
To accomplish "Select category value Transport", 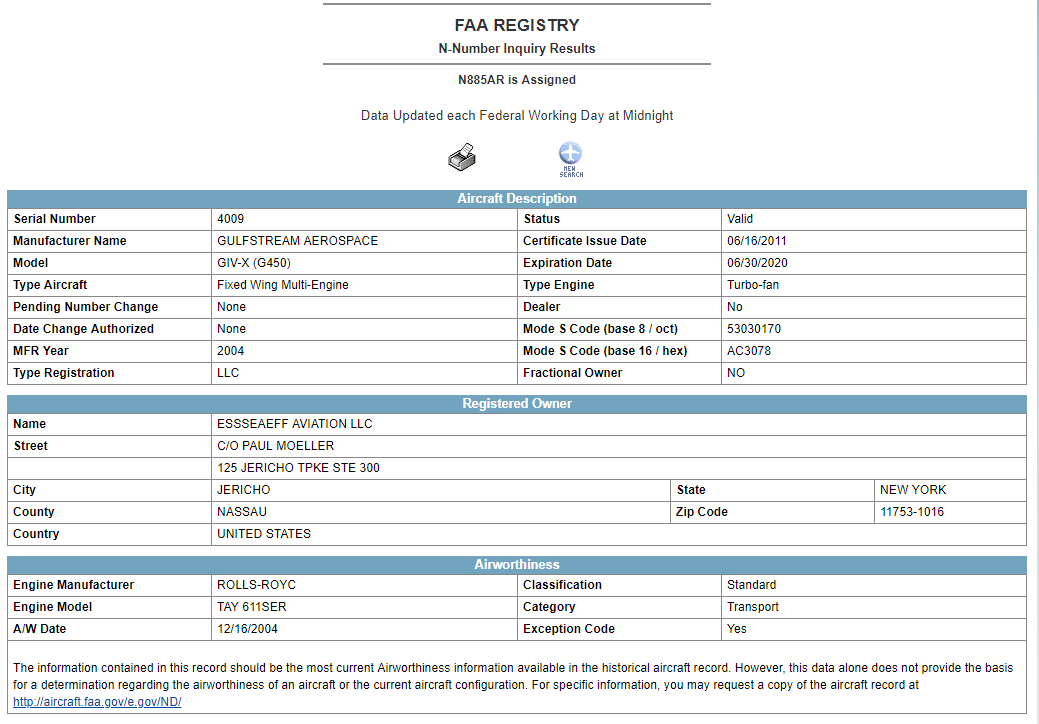I will coord(753,606).
